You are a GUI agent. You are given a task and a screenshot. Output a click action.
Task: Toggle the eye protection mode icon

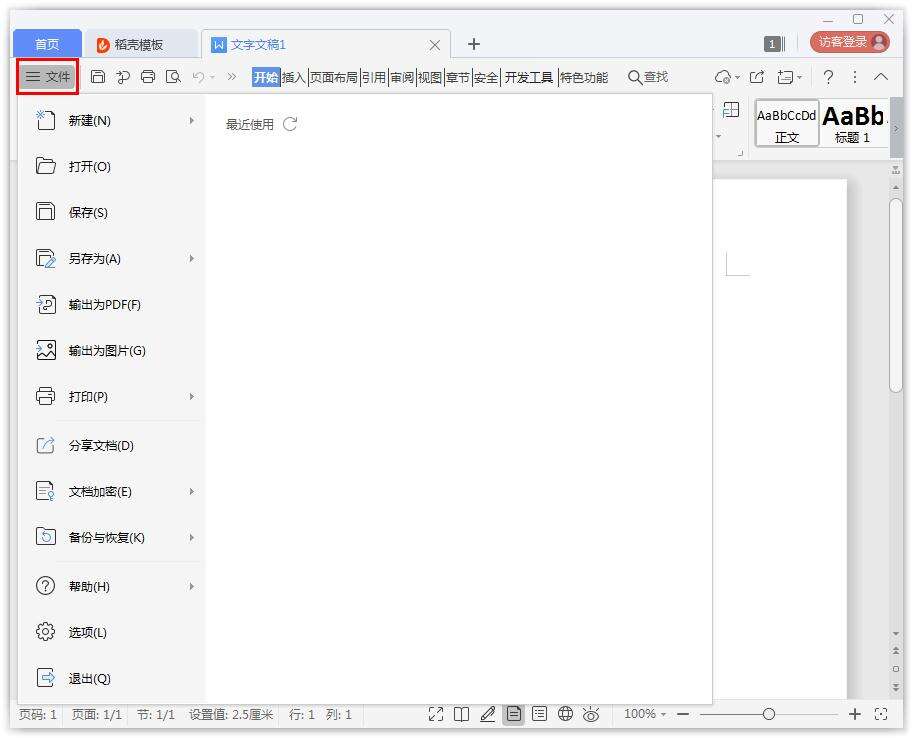click(x=591, y=714)
